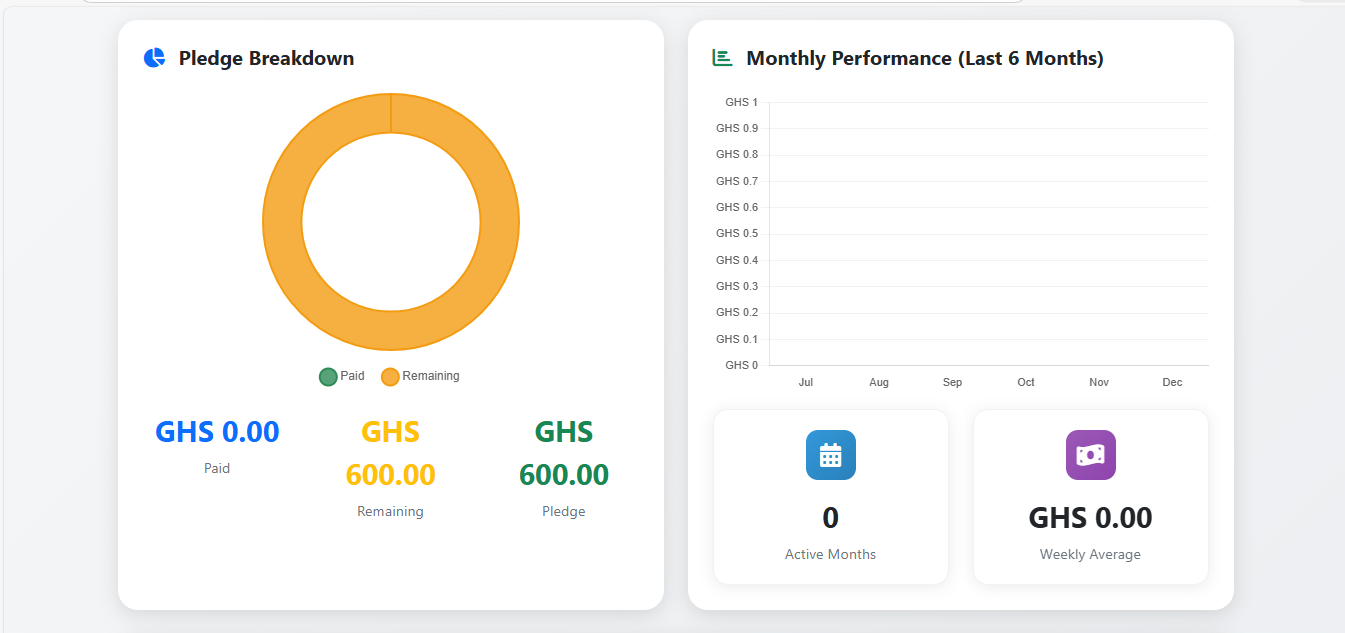Click the GHS 600.00 Pledge total
The image size is (1345, 633).
(563, 453)
